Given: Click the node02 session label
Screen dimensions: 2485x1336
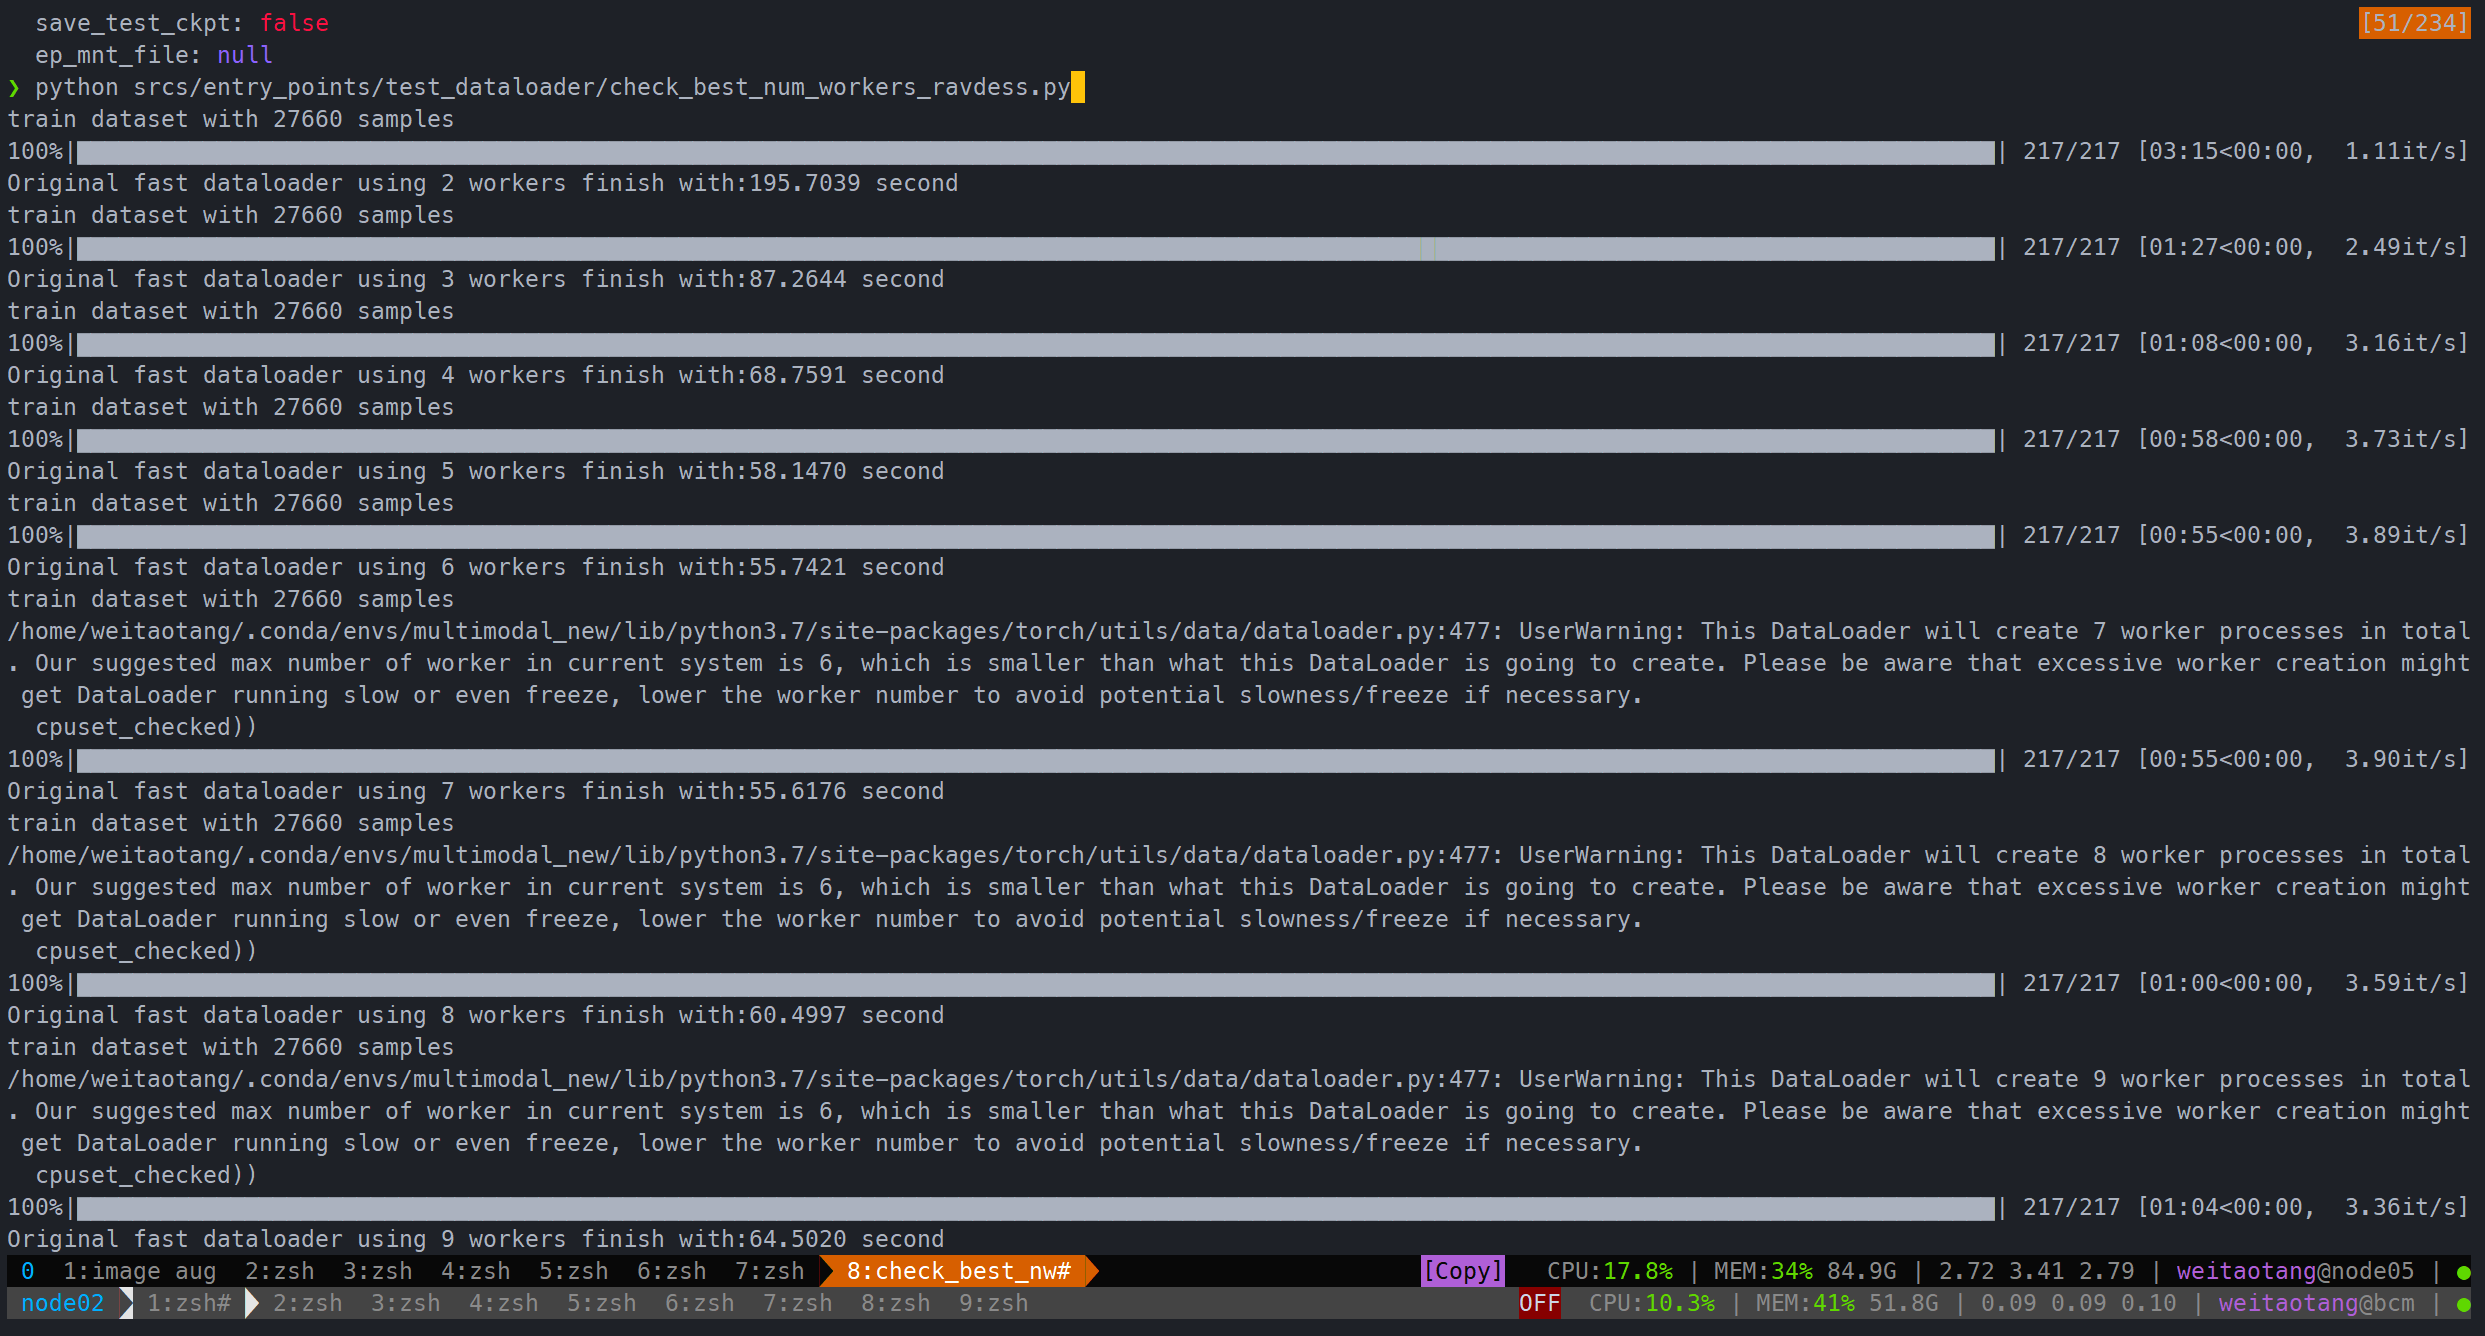Looking at the screenshot, I should click(62, 1303).
